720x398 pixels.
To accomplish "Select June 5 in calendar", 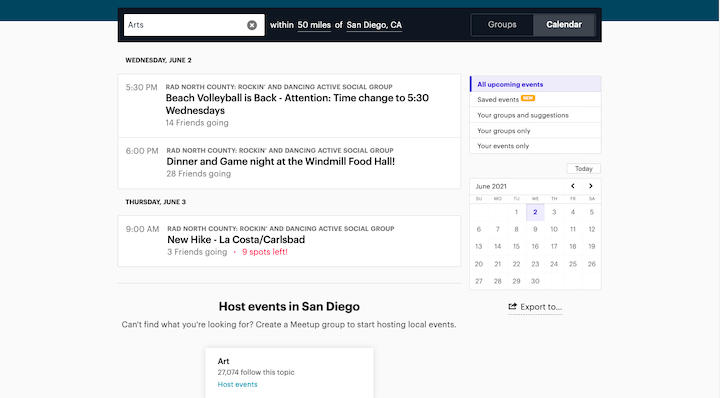I will [591, 212].
